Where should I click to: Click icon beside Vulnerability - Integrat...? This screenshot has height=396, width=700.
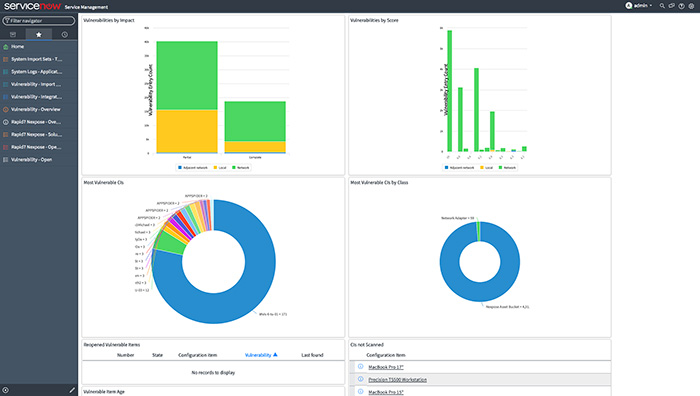click(x=6, y=96)
